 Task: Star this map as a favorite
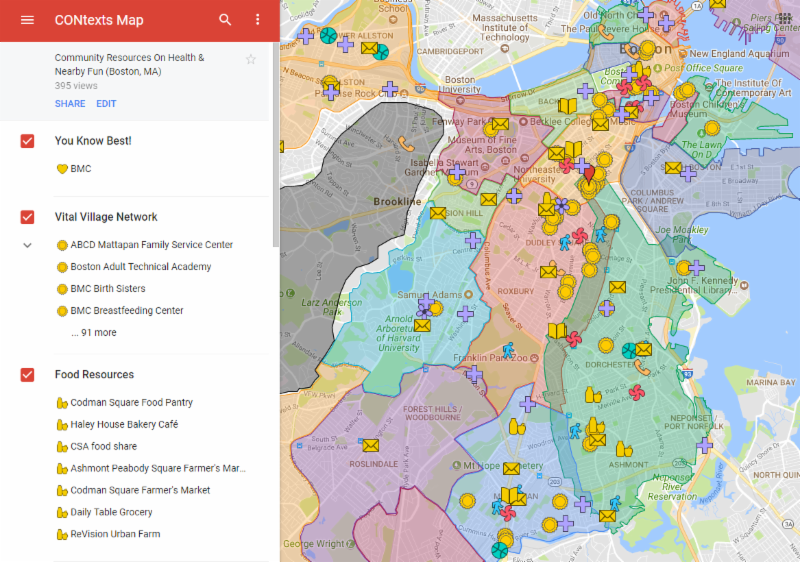251,59
